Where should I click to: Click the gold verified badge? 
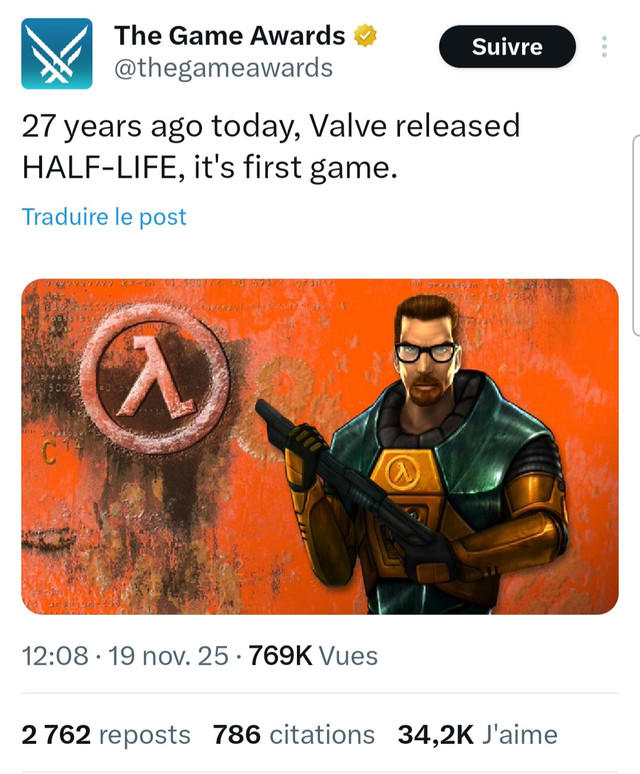[x=367, y=37]
